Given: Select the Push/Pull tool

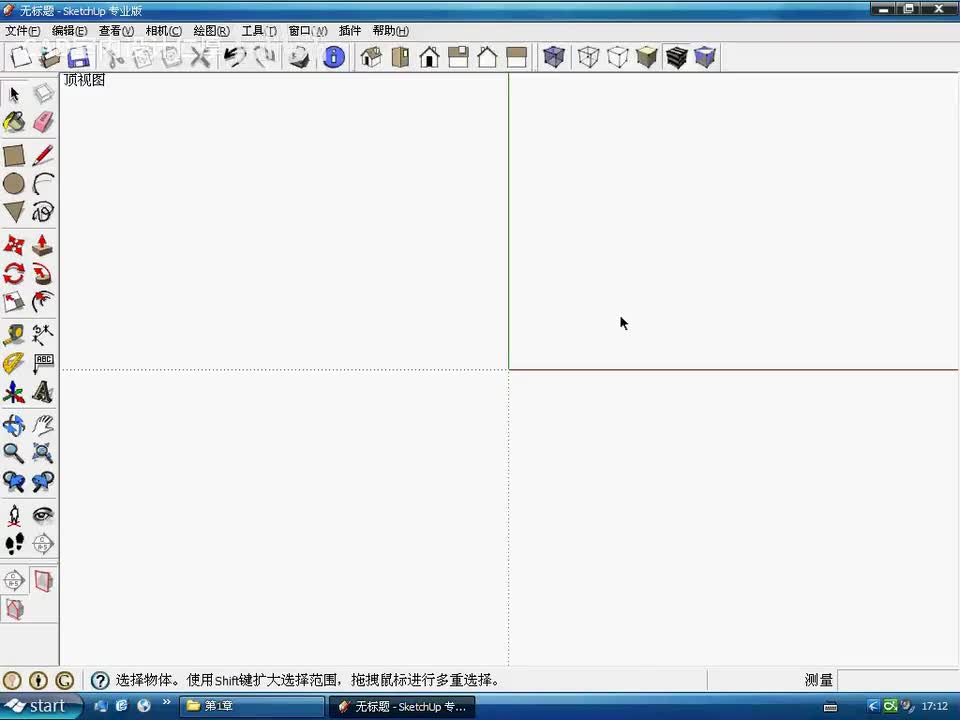Looking at the screenshot, I should point(43,246).
